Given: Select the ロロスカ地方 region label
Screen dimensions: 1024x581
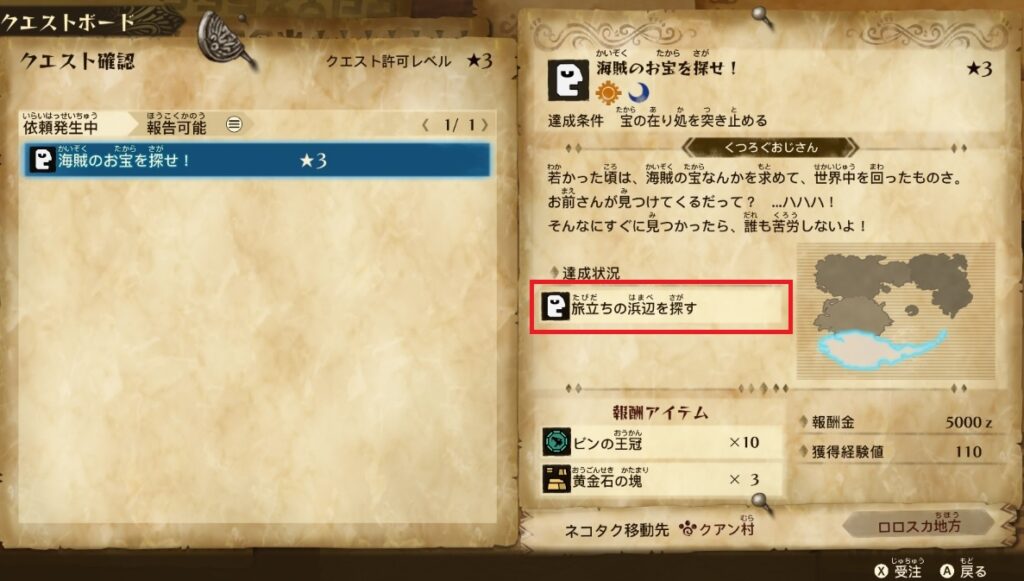Looking at the screenshot, I should [919, 526].
